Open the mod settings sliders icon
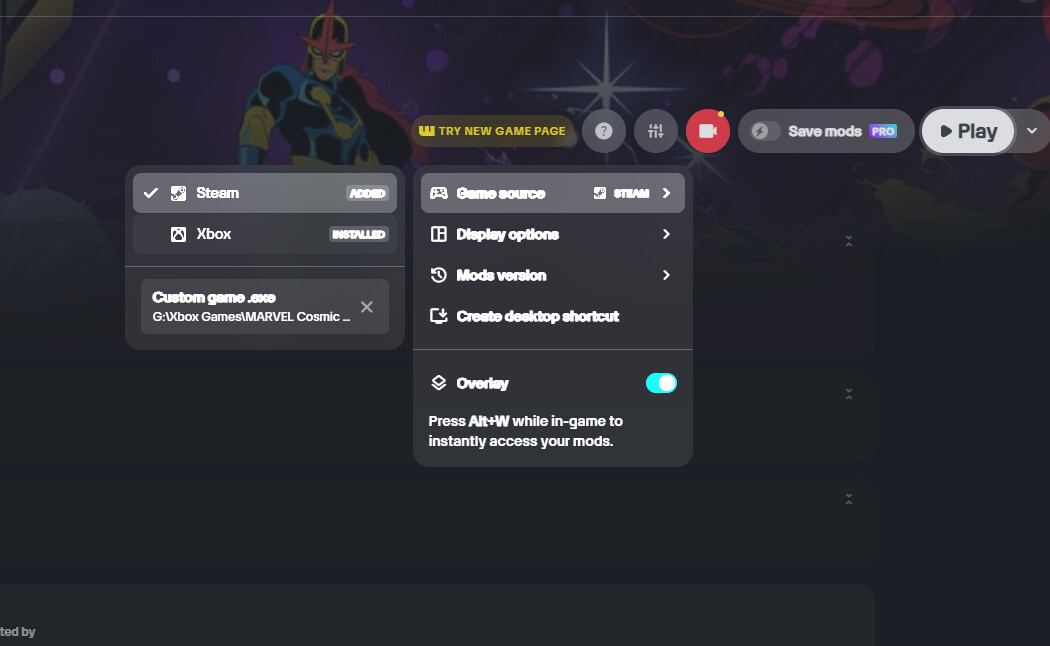This screenshot has height=646, width=1050. tap(656, 131)
